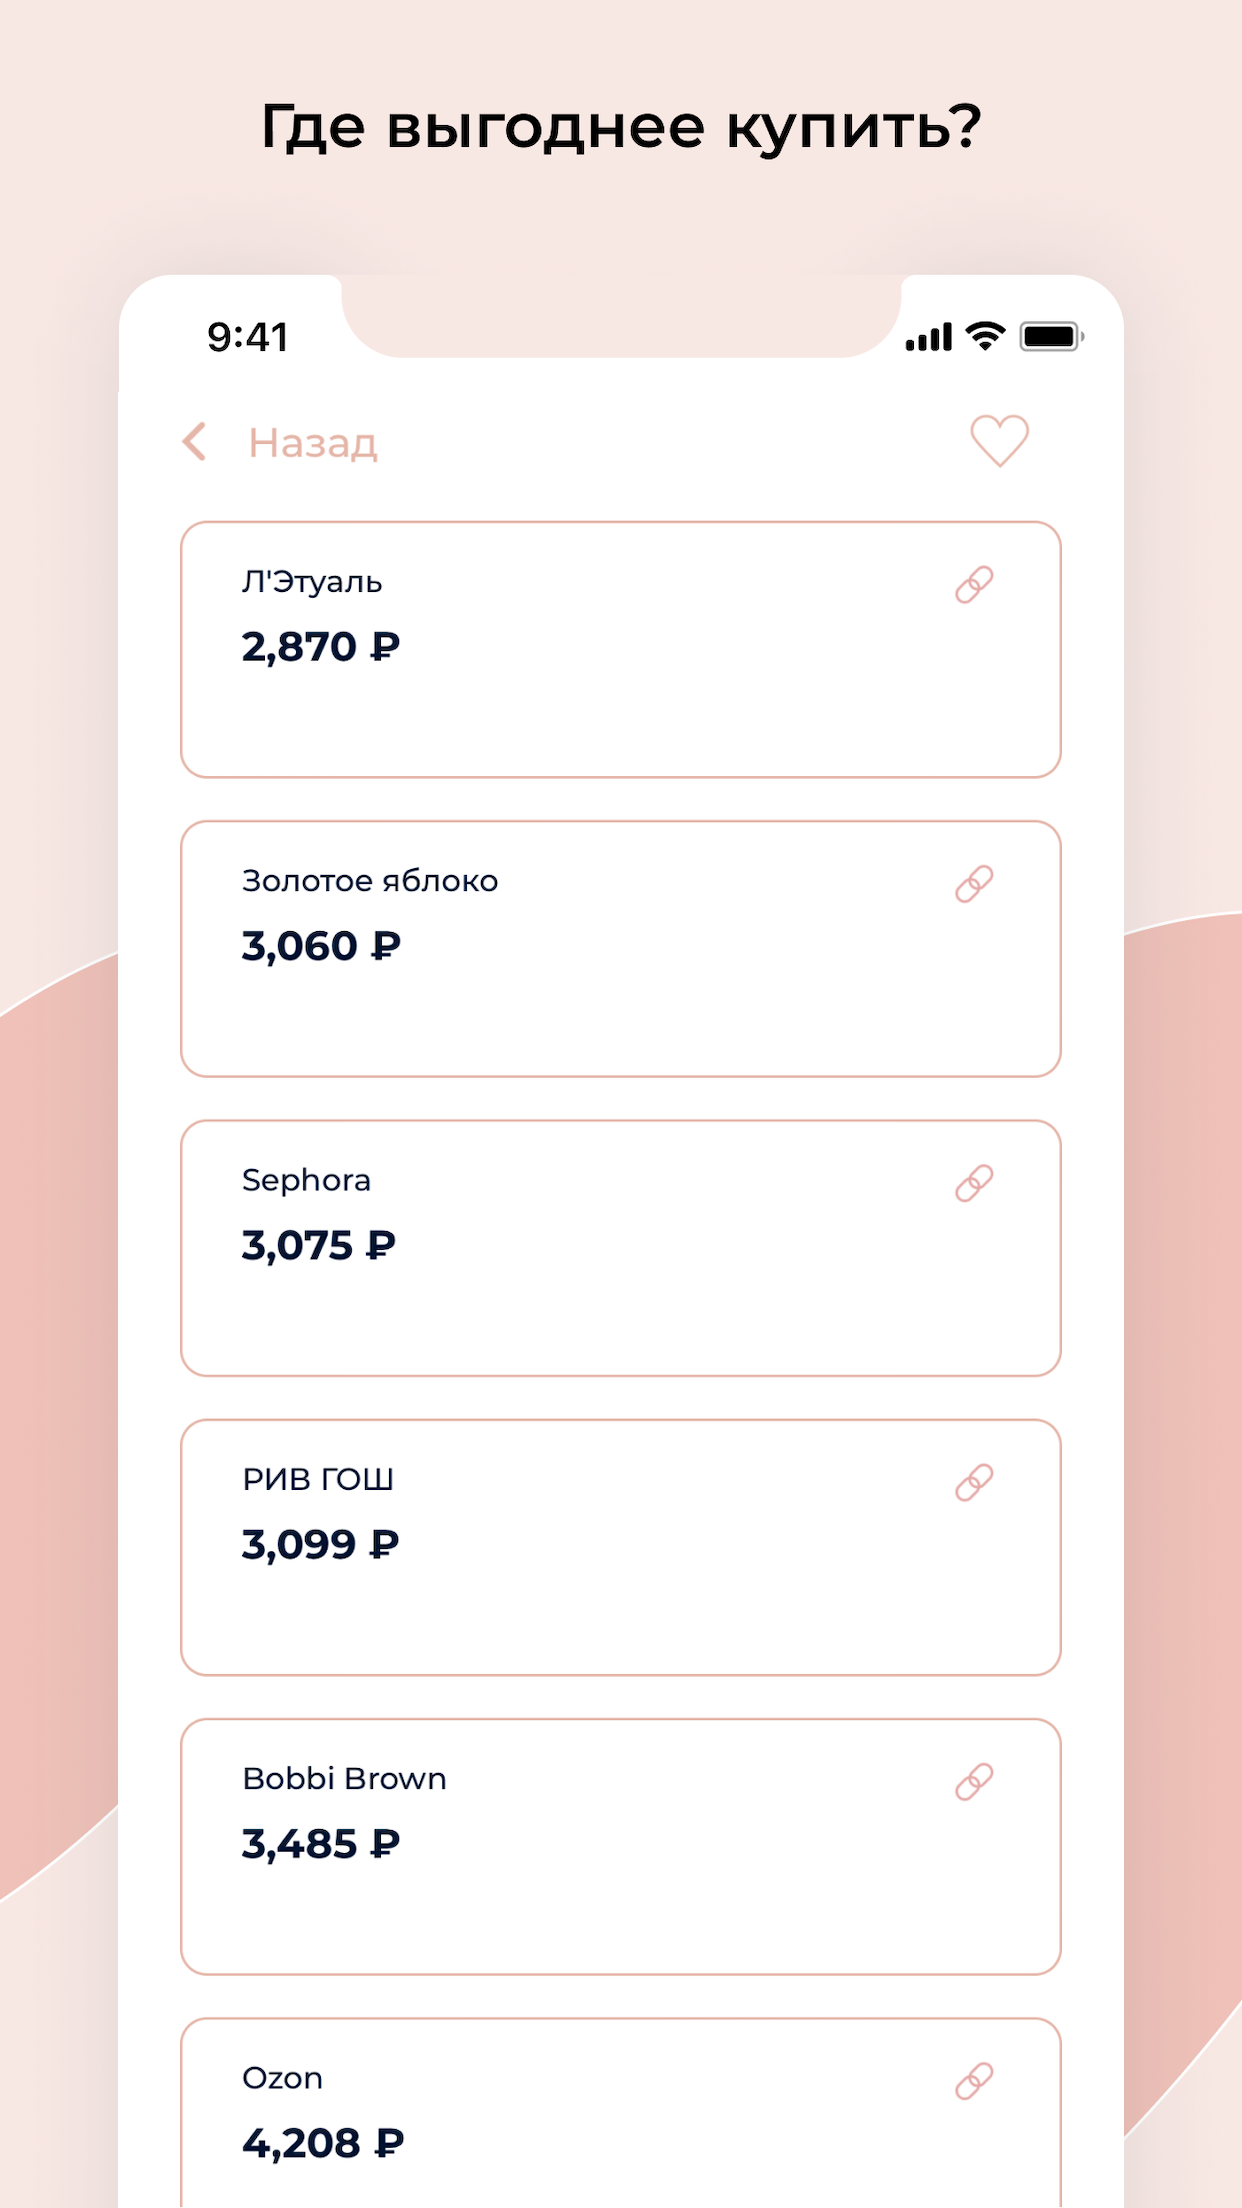Open the Л'Этуаль store link icon
1242x2208 pixels.
974,585
